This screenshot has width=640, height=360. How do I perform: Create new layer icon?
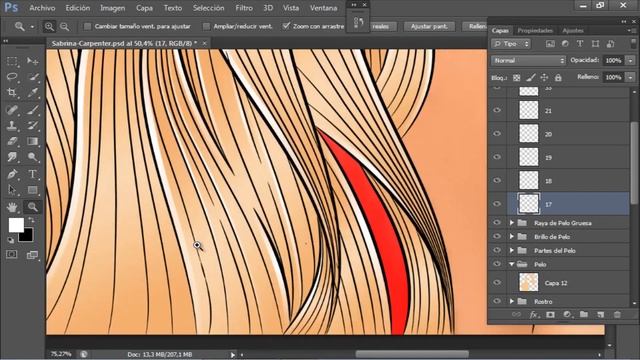(600, 315)
